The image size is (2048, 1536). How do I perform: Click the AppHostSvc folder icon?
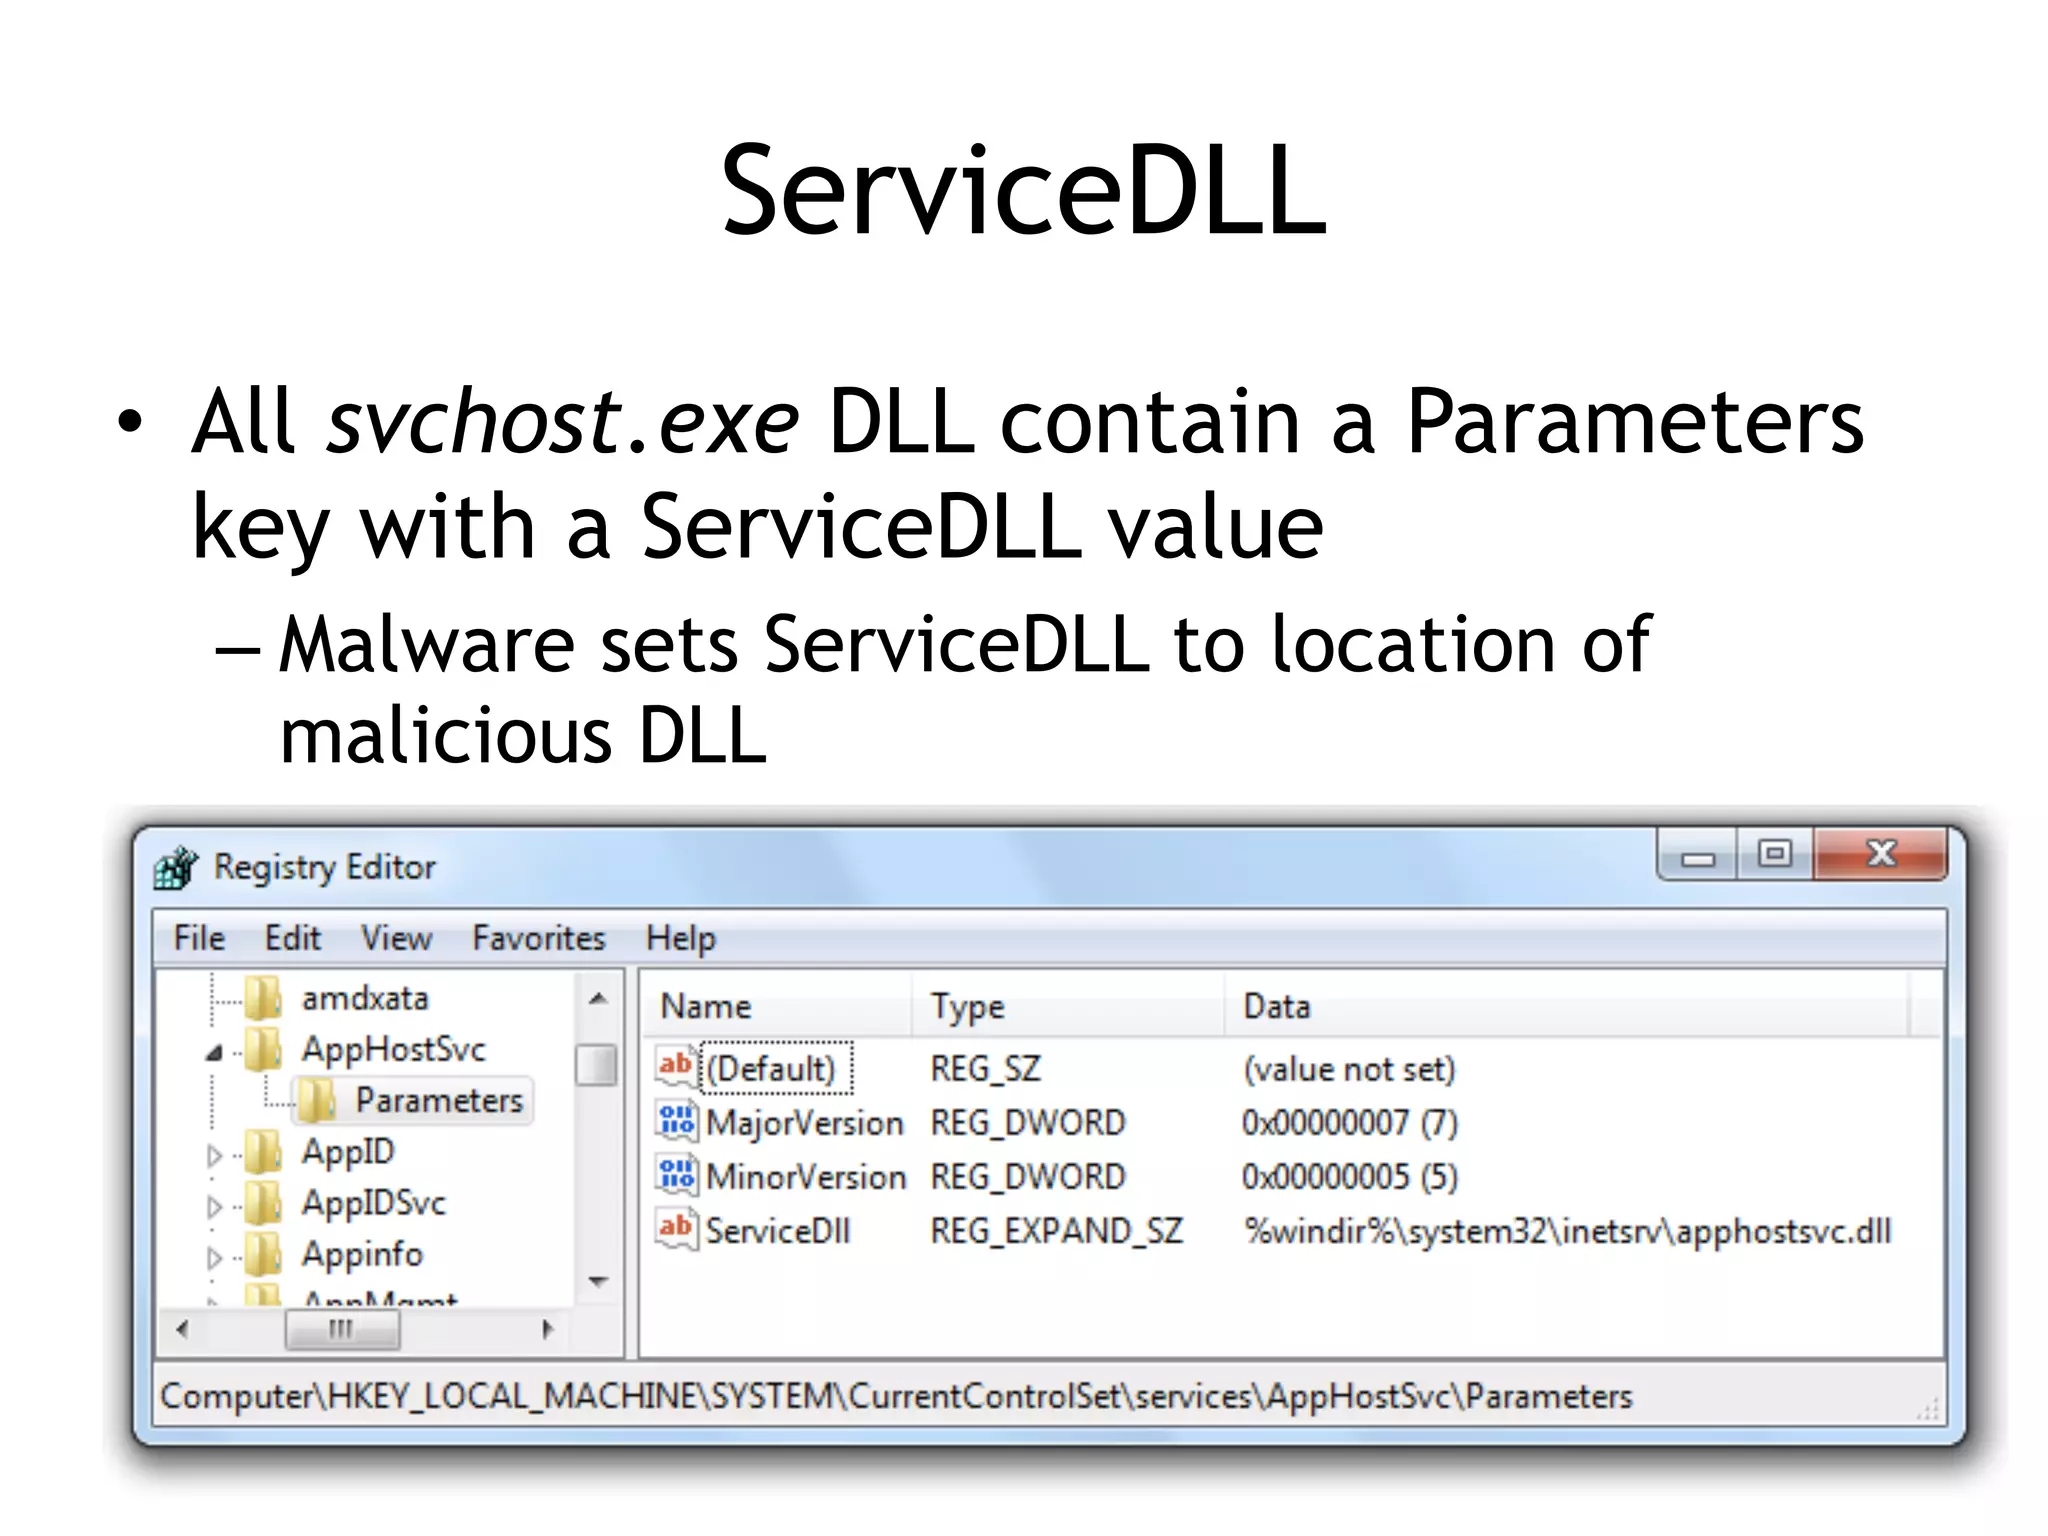point(264,1049)
